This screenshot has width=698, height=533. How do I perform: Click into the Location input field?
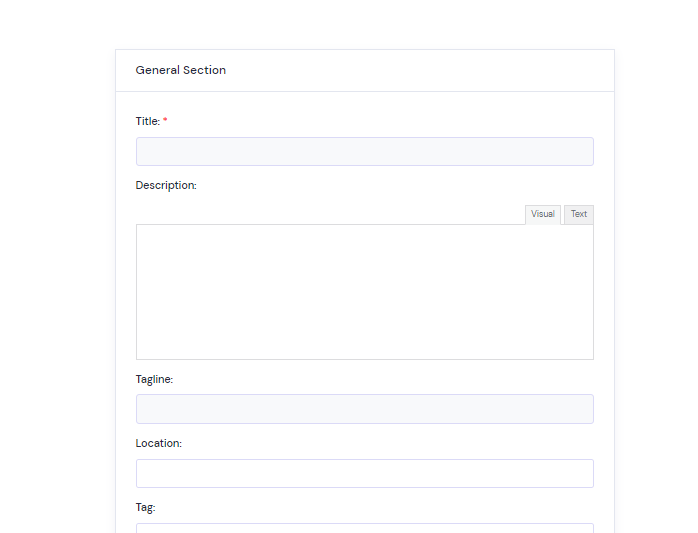click(x=365, y=473)
